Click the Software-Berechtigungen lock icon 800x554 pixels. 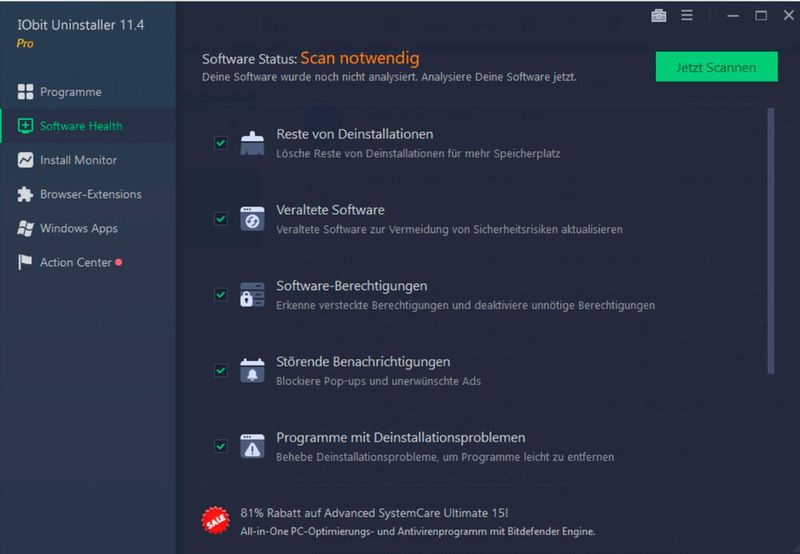coord(253,294)
